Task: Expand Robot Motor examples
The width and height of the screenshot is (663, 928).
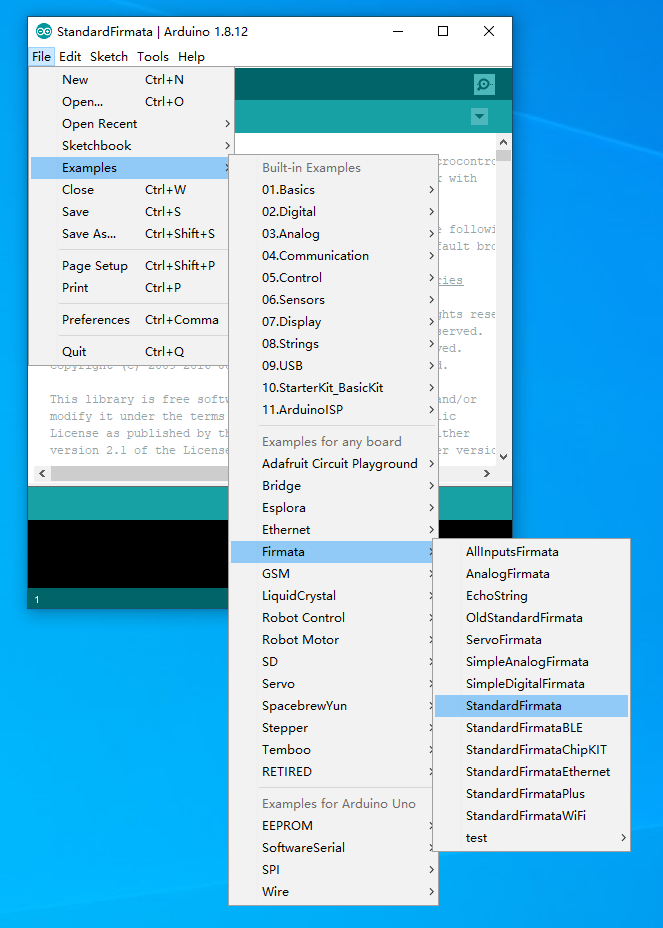Action: click(x=333, y=640)
